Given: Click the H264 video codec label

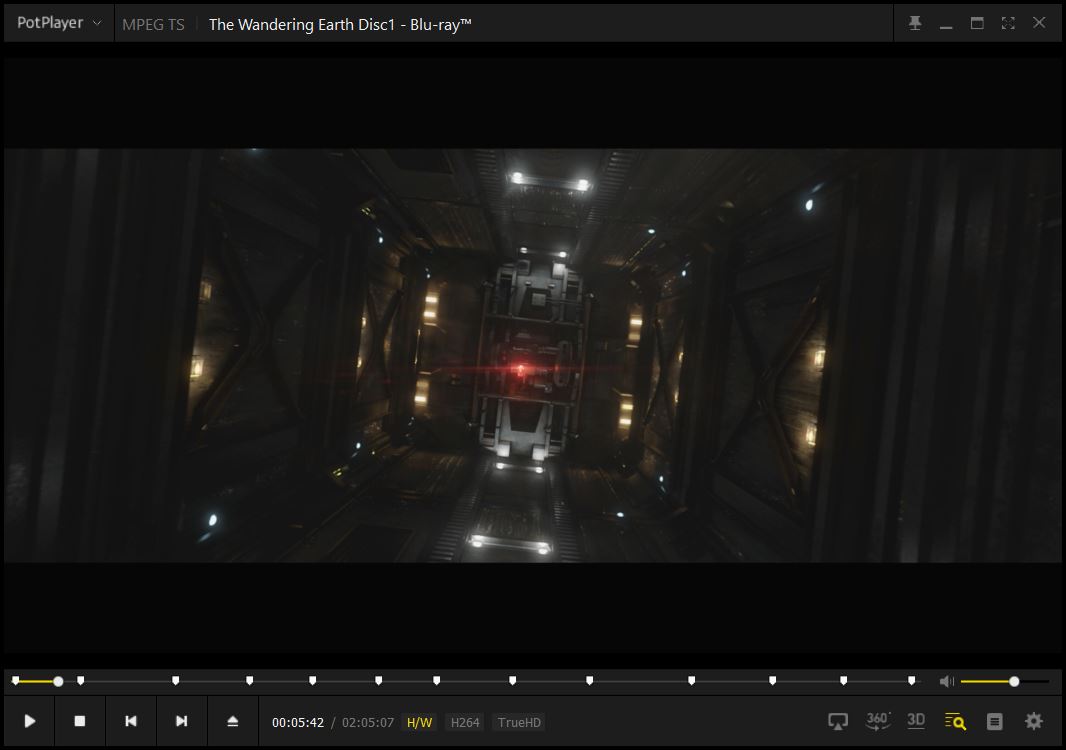Looking at the screenshot, I should [464, 722].
